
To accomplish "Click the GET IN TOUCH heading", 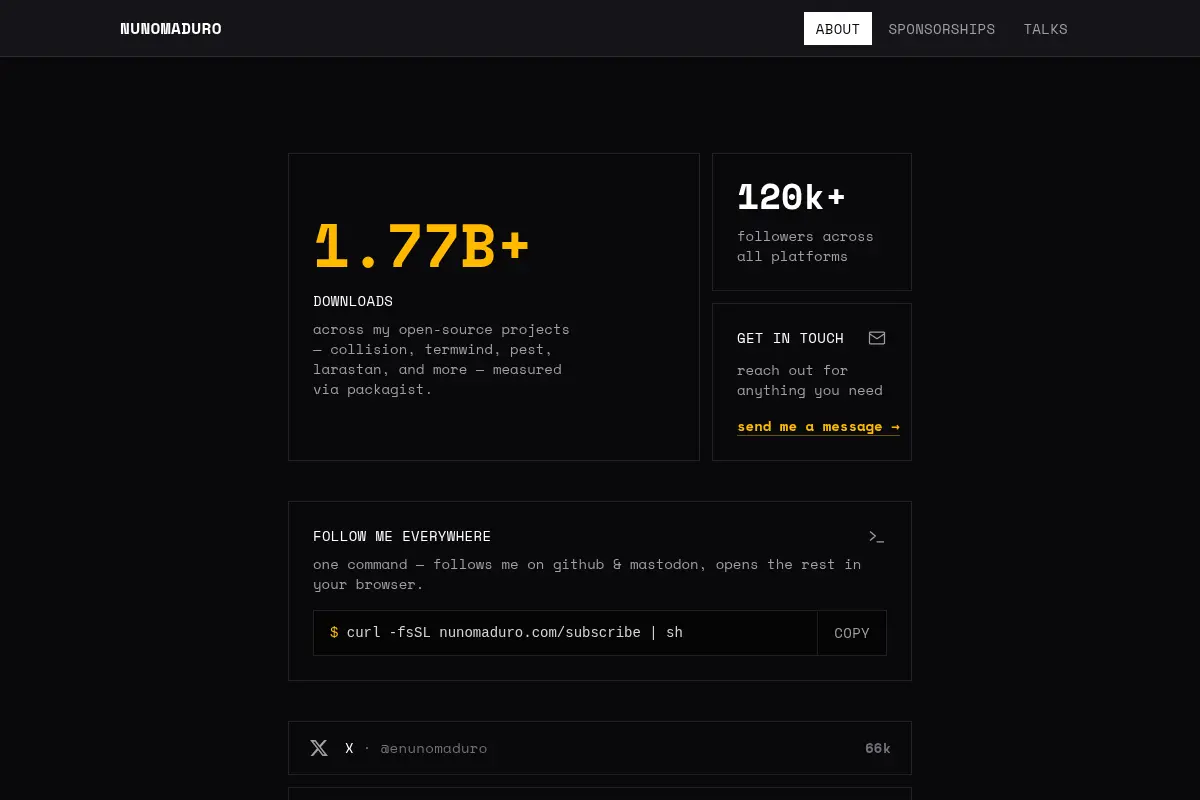I will tap(790, 338).
